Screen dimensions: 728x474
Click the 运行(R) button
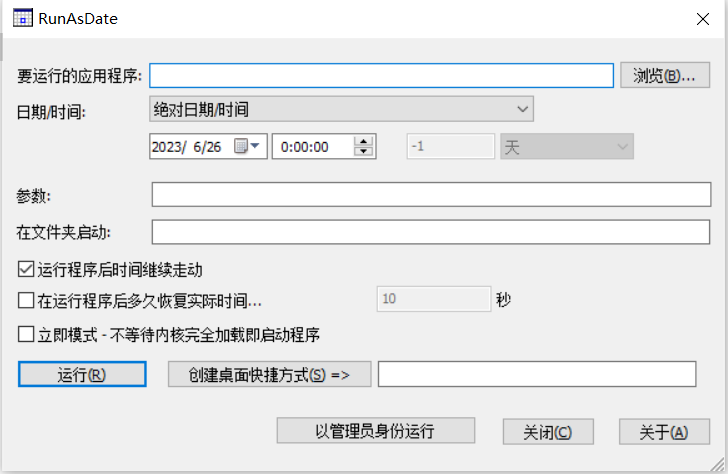coord(82,374)
